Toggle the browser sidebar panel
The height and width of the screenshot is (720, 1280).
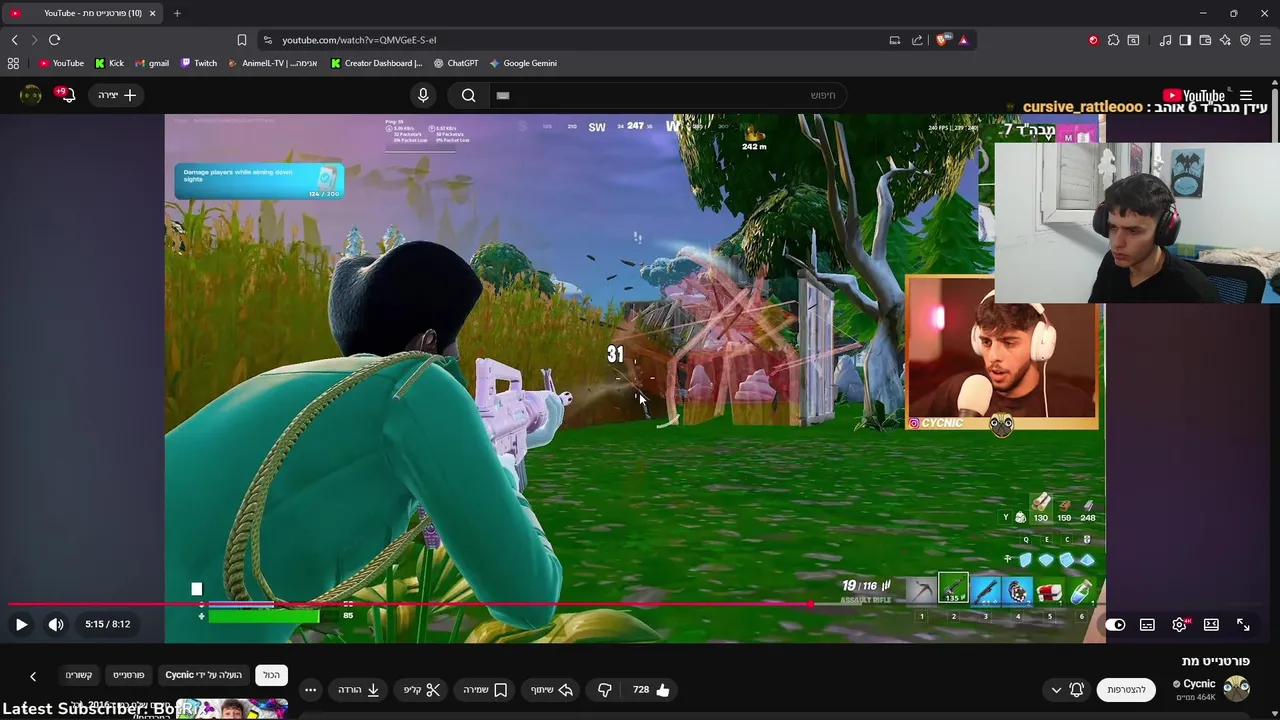click(x=1185, y=40)
